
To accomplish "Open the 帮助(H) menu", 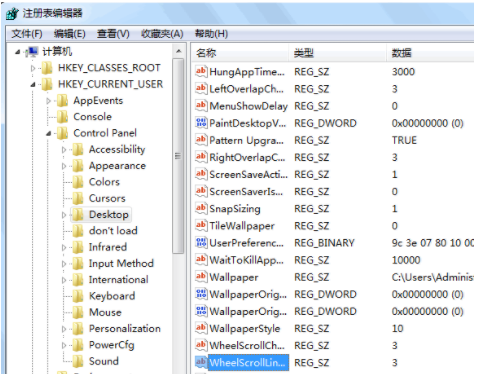I will tap(211, 34).
